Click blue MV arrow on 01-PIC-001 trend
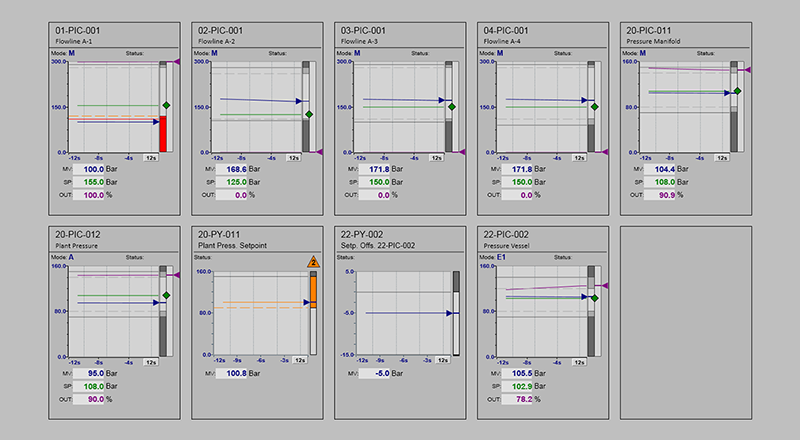 click(156, 122)
